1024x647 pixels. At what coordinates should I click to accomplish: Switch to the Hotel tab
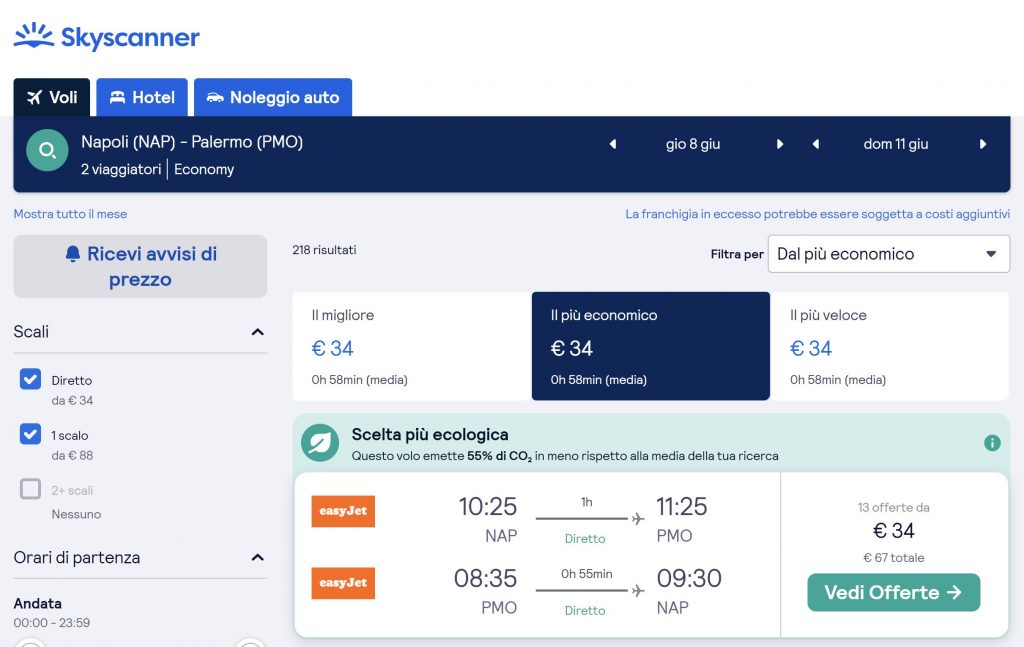click(x=142, y=97)
